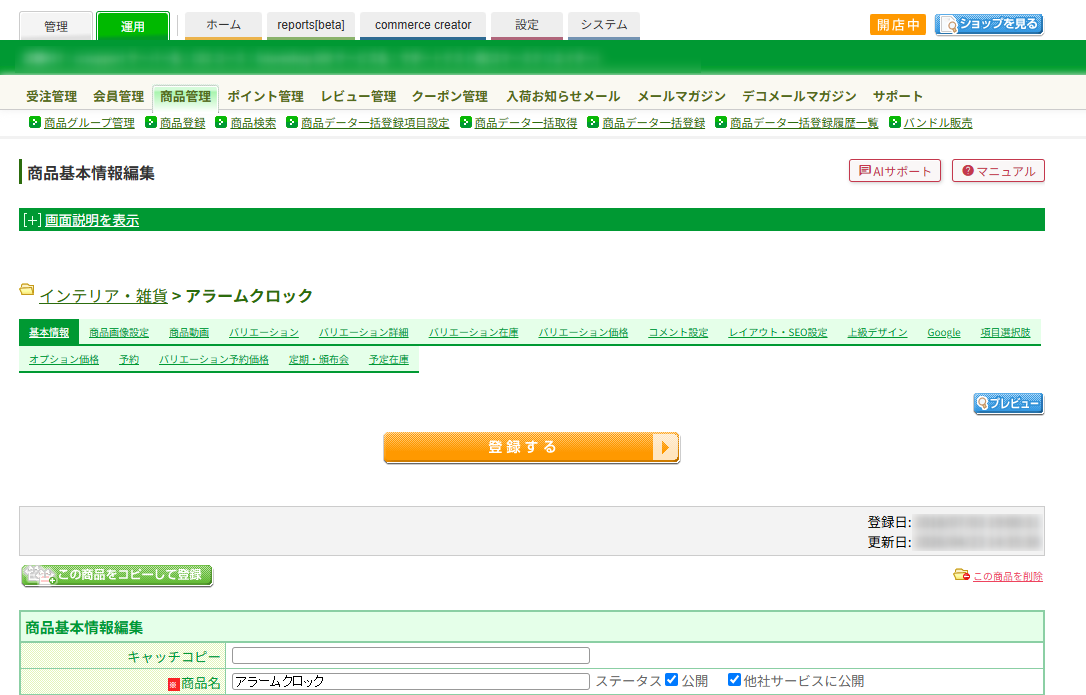The height and width of the screenshot is (695, 1086).
Task: Go to 商品動画 tab
Action: [189, 333]
